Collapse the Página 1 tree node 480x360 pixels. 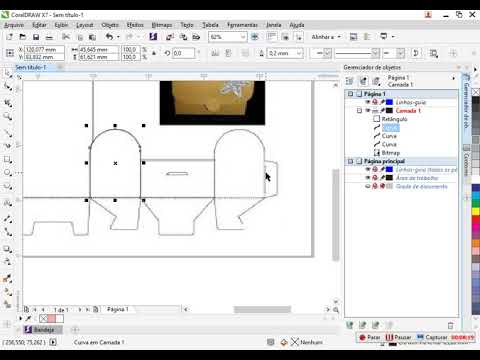tap(350, 94)
